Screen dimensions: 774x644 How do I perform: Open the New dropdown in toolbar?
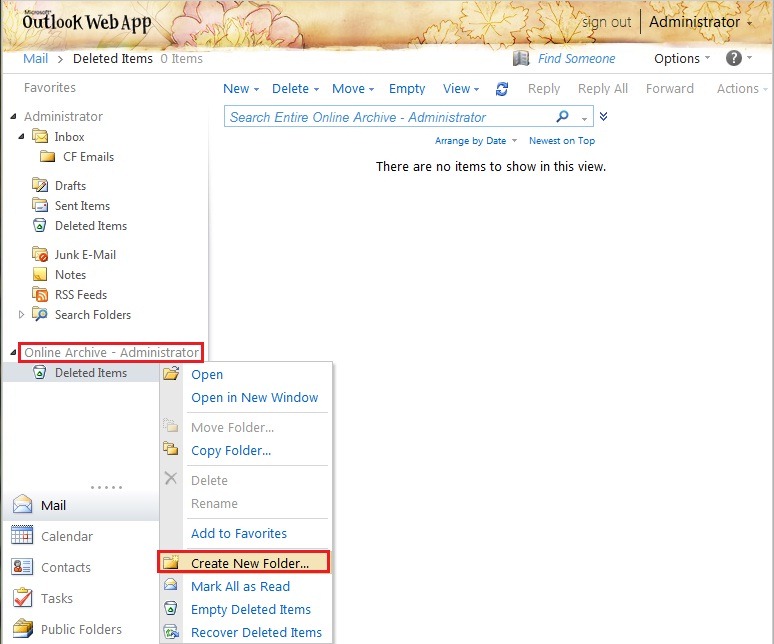[240, 89]
